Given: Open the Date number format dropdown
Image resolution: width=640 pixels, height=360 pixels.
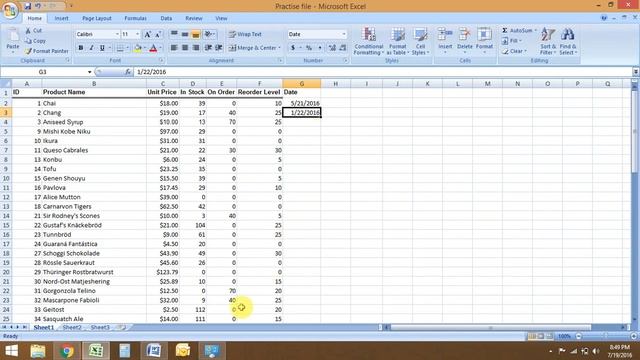Looking at the screenshot, I should [x=344, y=34].
